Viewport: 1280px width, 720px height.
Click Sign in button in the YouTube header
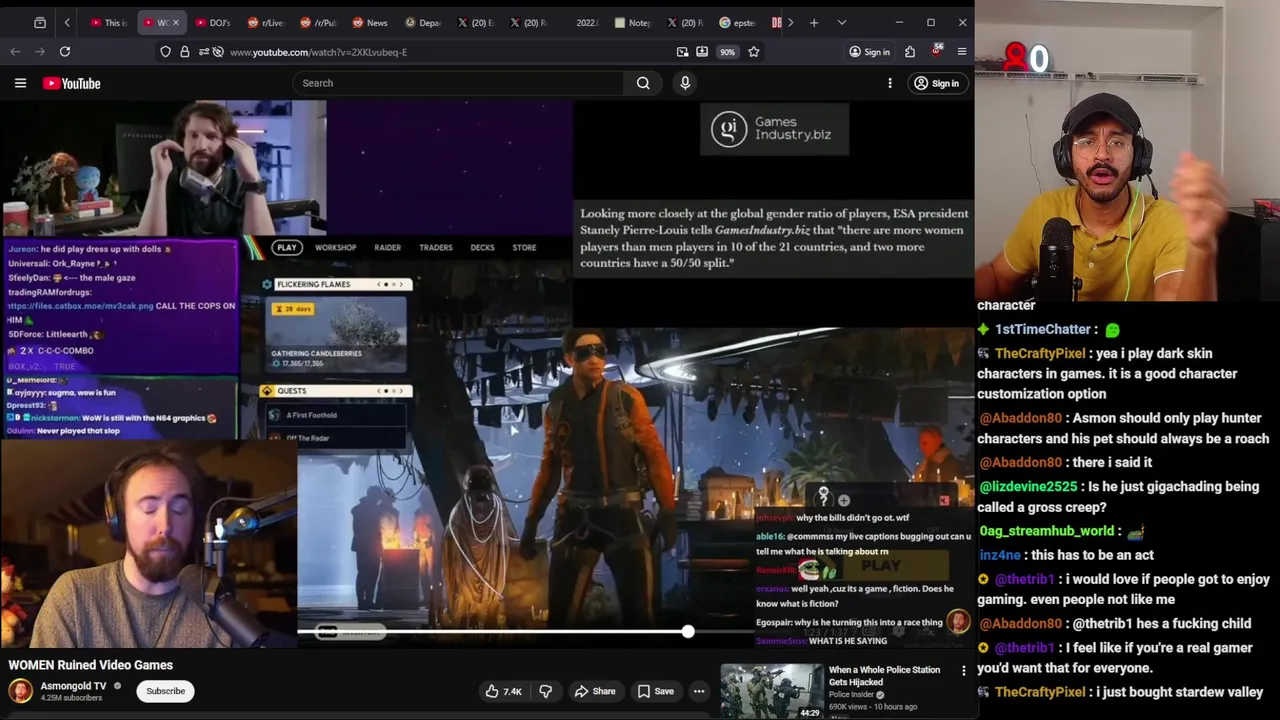(x=936, y=83)
